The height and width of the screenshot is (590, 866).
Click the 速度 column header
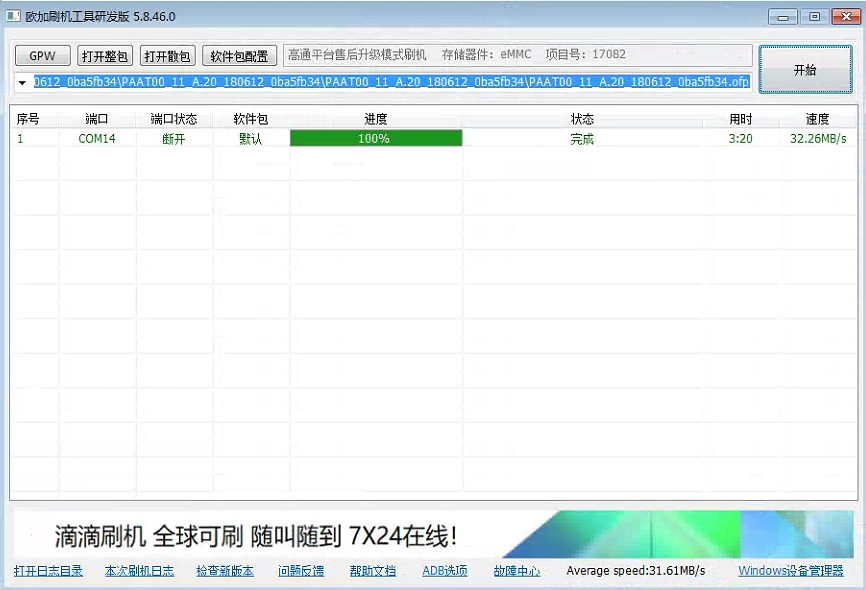click(x=817, y=119)
